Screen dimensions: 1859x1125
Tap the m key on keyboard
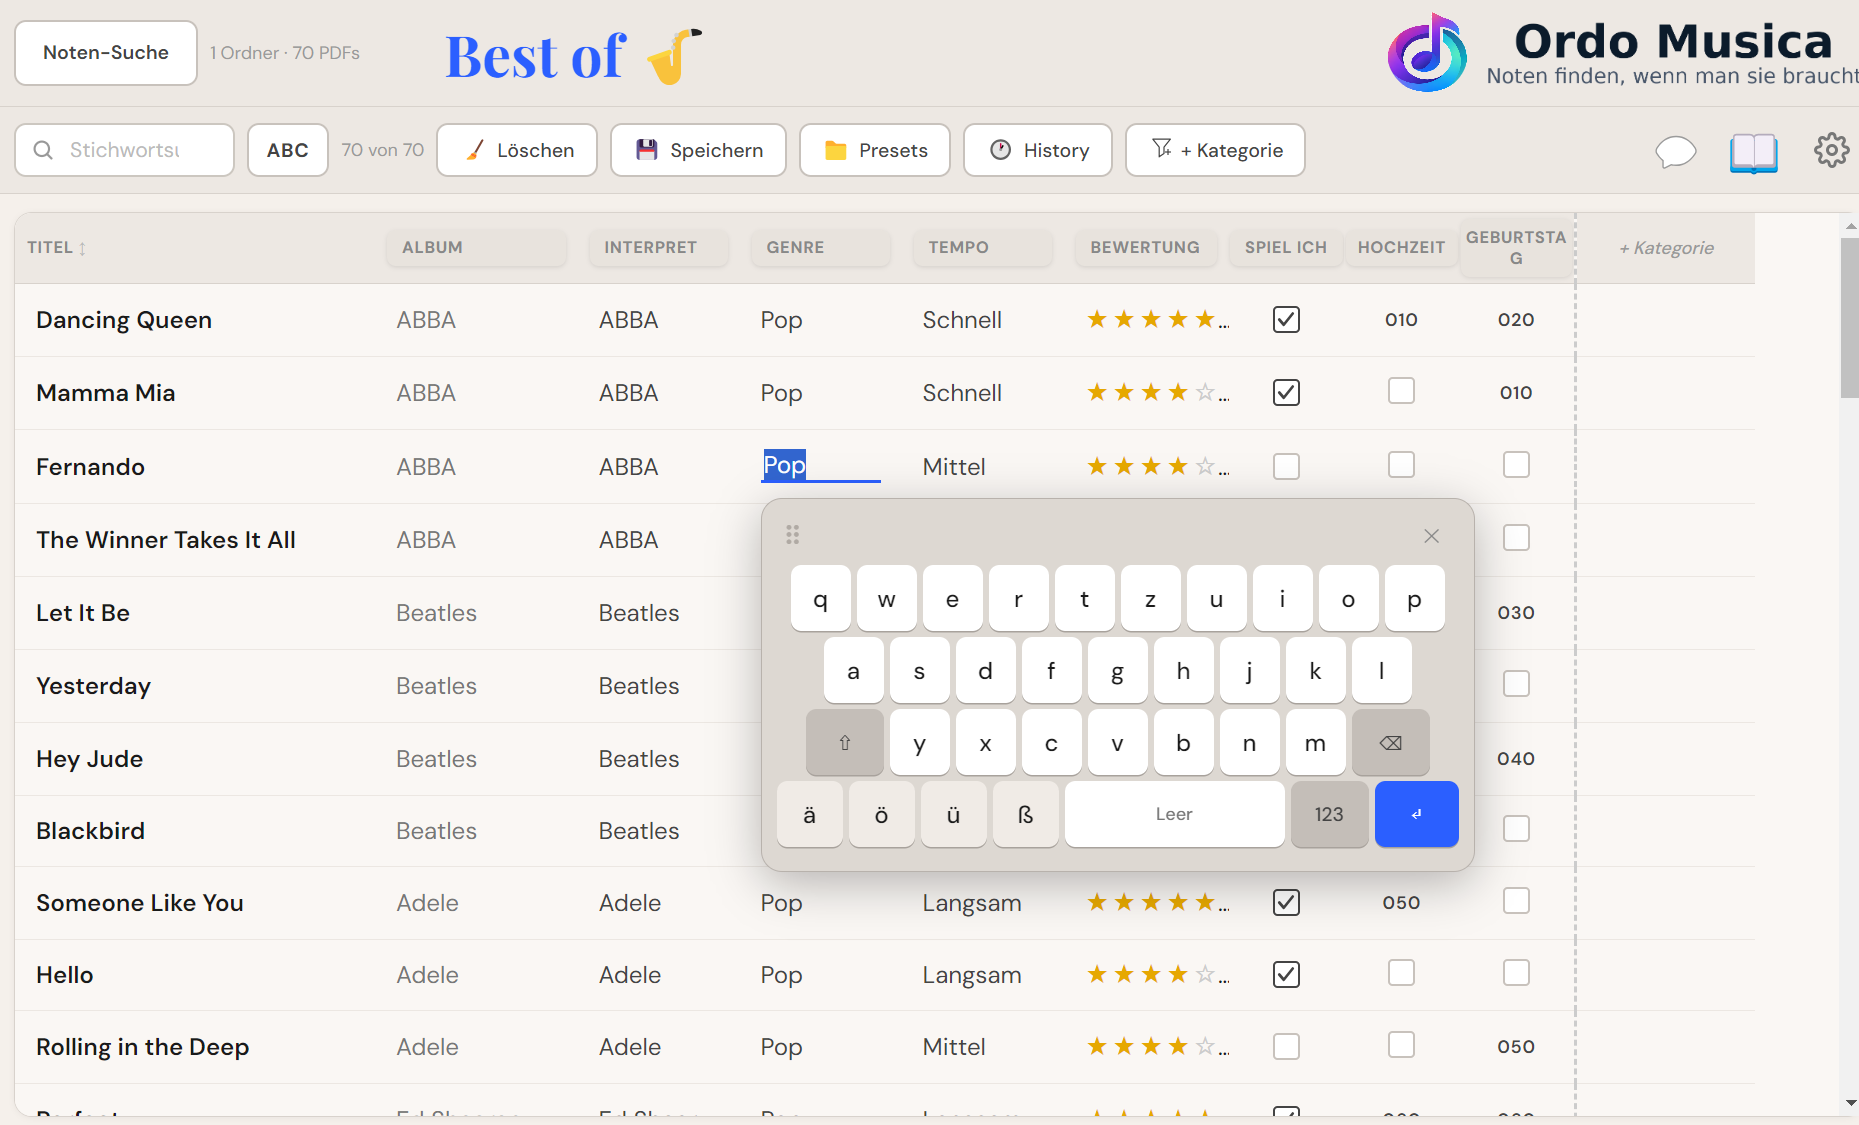point(1316,743)
